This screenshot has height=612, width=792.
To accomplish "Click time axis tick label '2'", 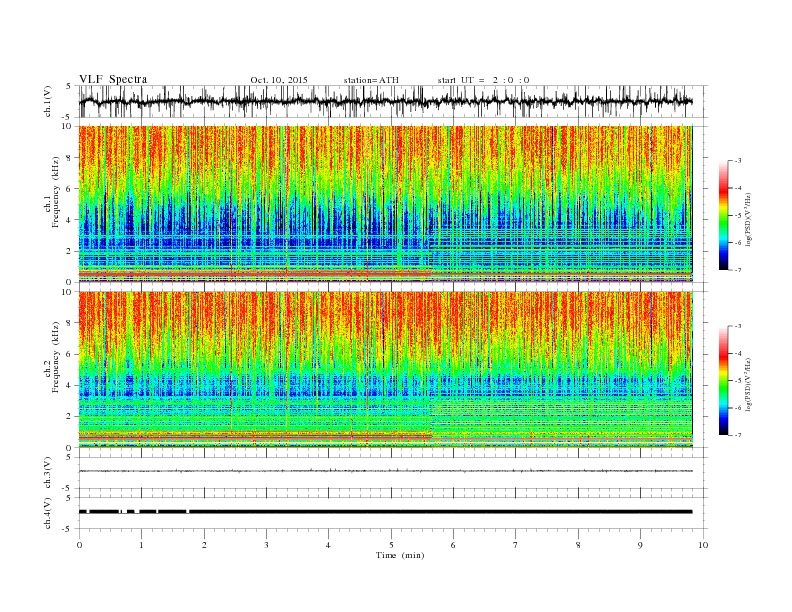I will tap(204, 545).
